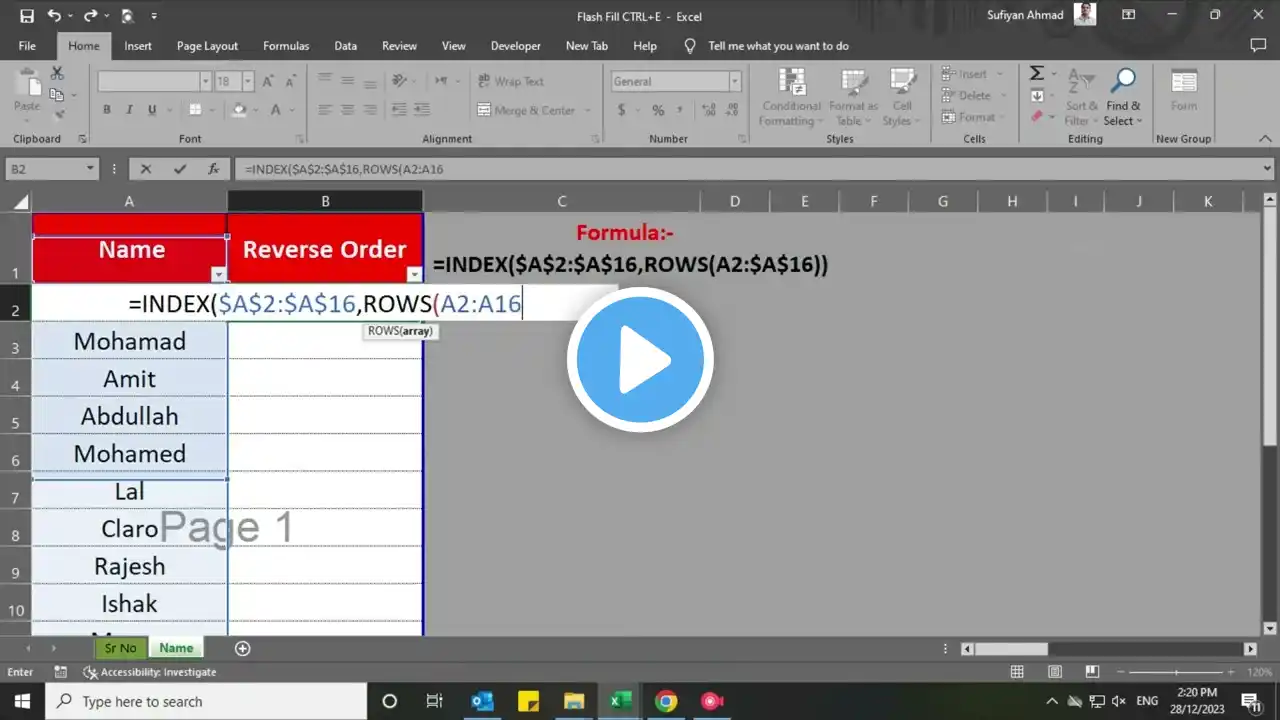
Task: Click the AutoSum sigma icon
Action: [1037, 74]
